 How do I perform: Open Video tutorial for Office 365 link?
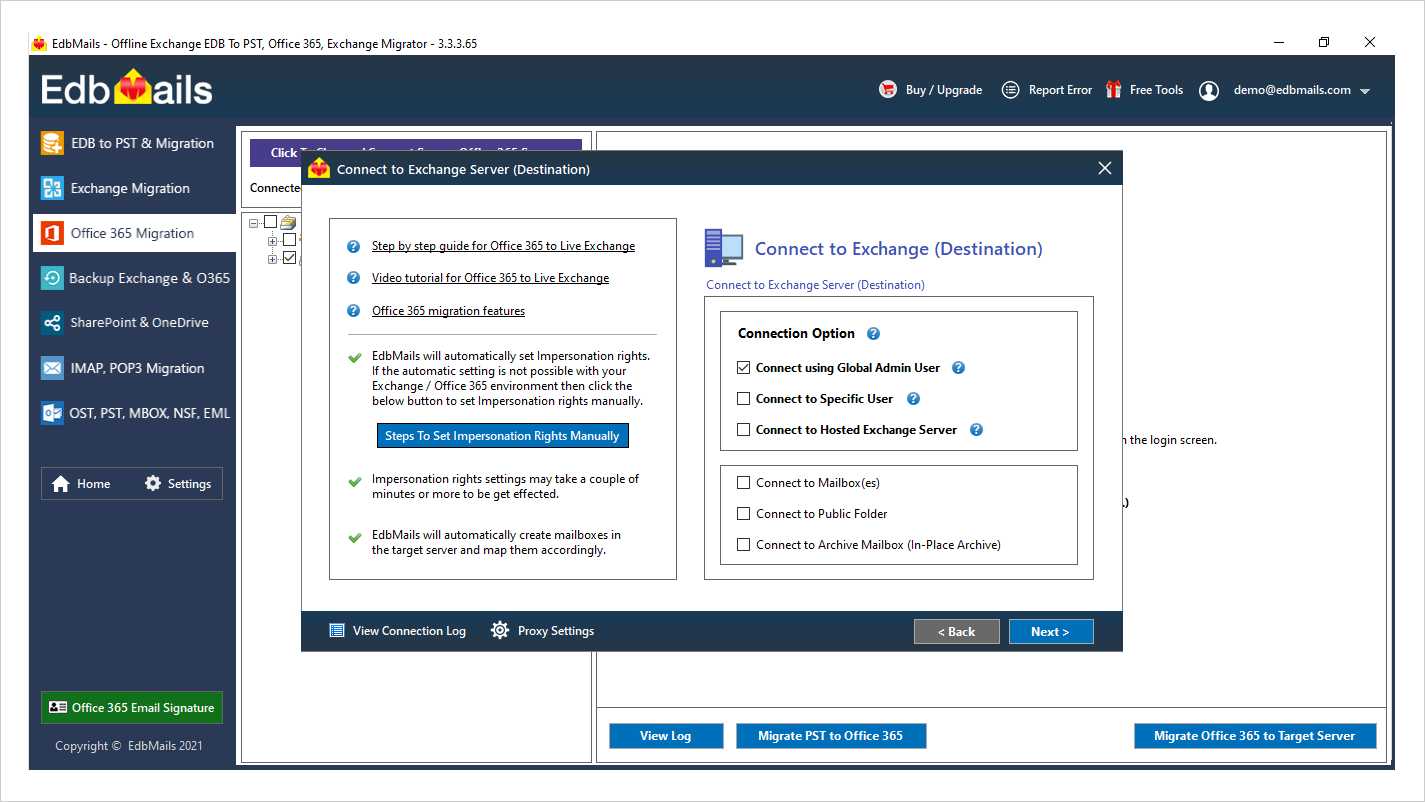point(490,278)
